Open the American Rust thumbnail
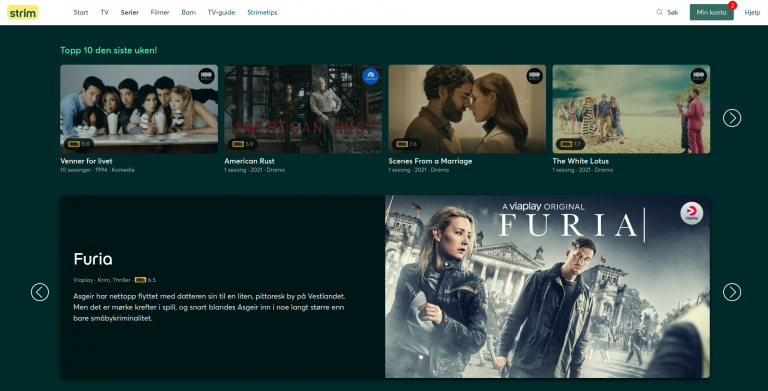 point(303,109)
